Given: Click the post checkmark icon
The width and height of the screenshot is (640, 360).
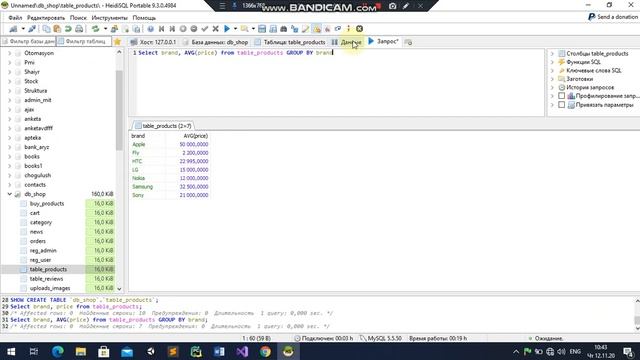Looking at the screenshot, I should 205,29.
